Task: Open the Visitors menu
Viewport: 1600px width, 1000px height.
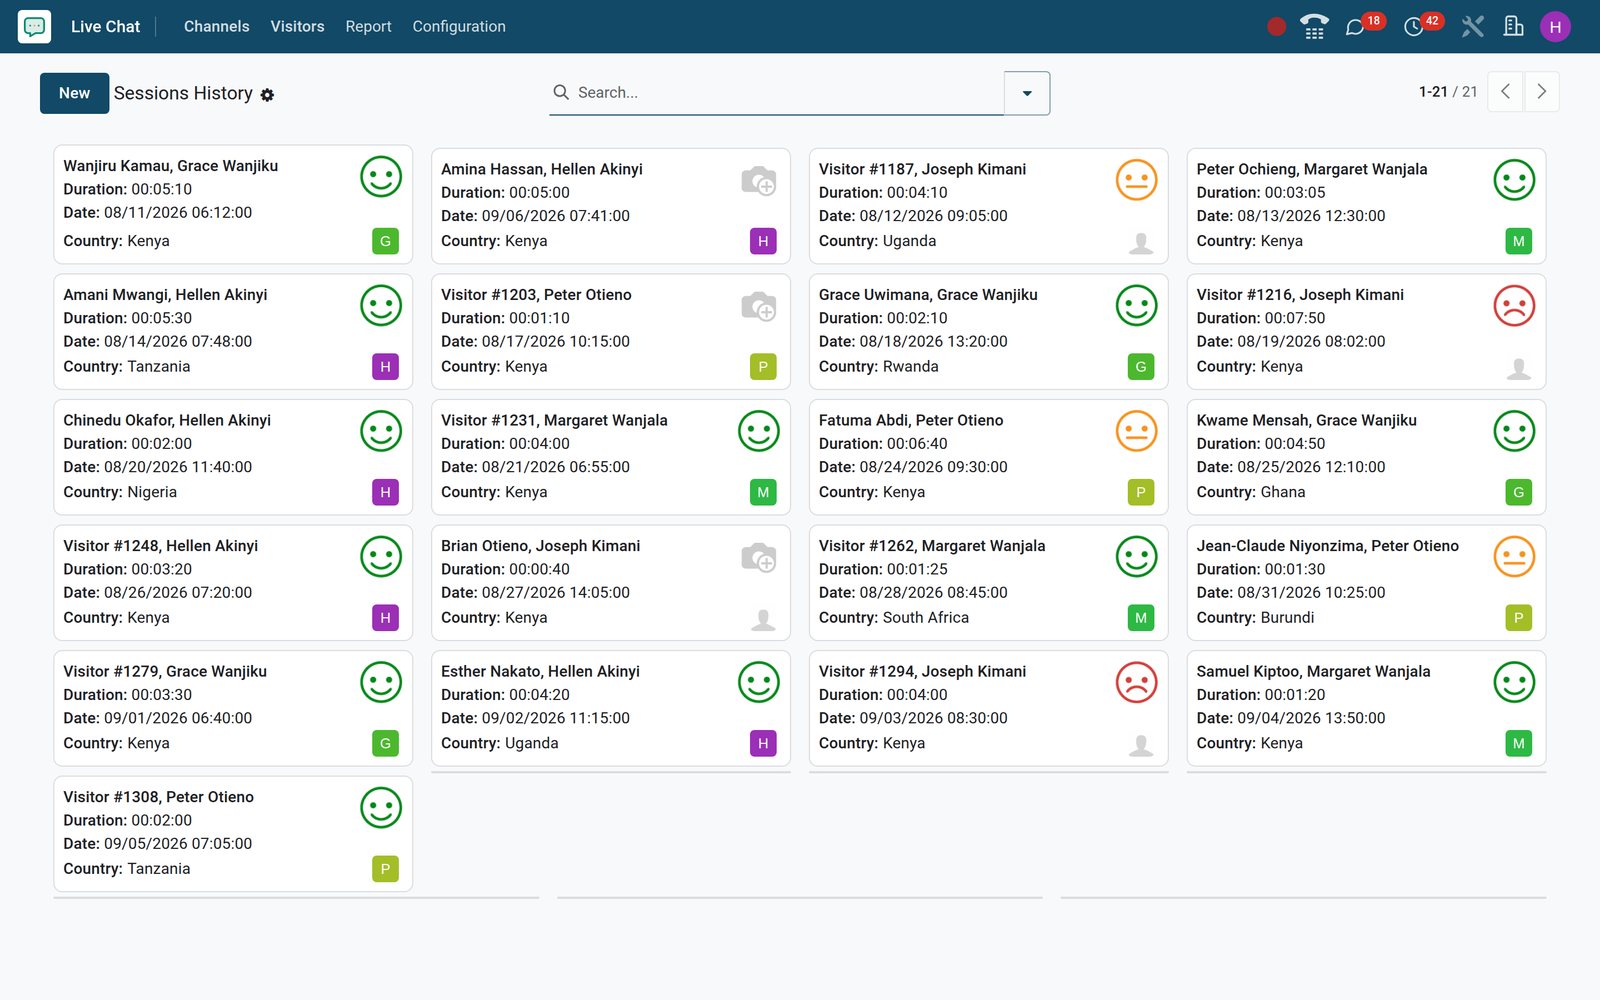Action: [x=297, y=27]
